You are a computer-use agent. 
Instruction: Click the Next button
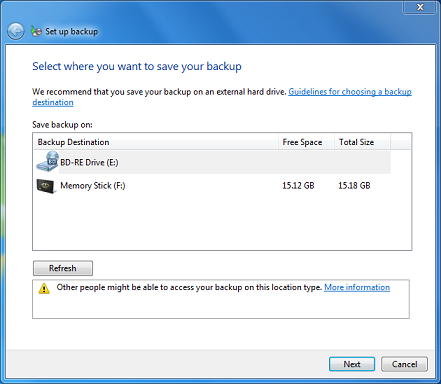(x=352, y=364)
